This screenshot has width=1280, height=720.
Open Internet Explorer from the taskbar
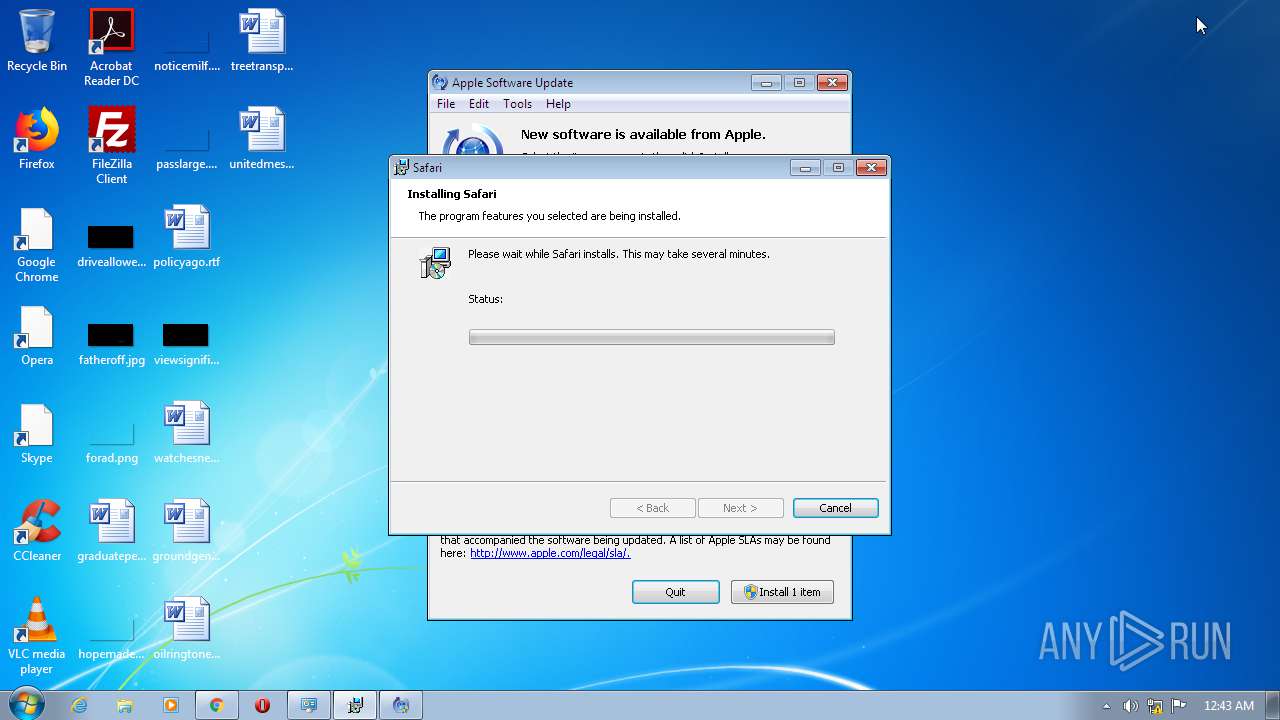(79, 705)
